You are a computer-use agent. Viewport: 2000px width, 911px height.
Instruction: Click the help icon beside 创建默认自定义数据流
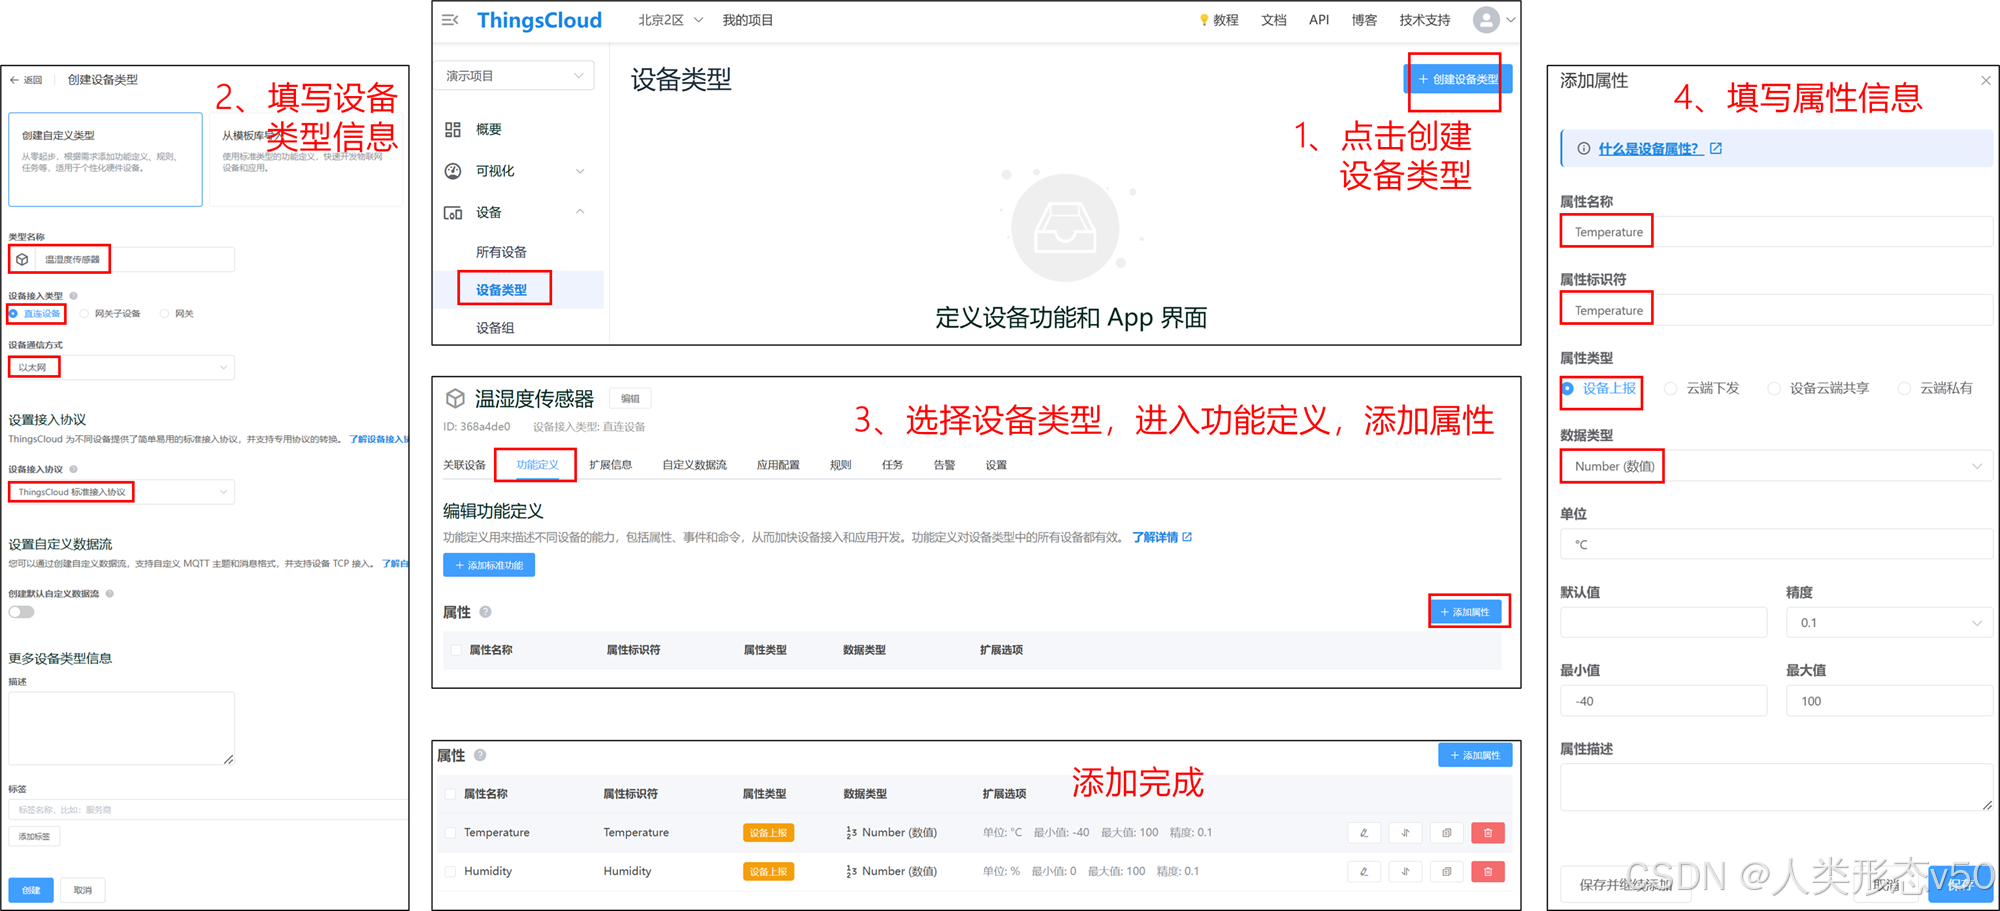[110, 594]
